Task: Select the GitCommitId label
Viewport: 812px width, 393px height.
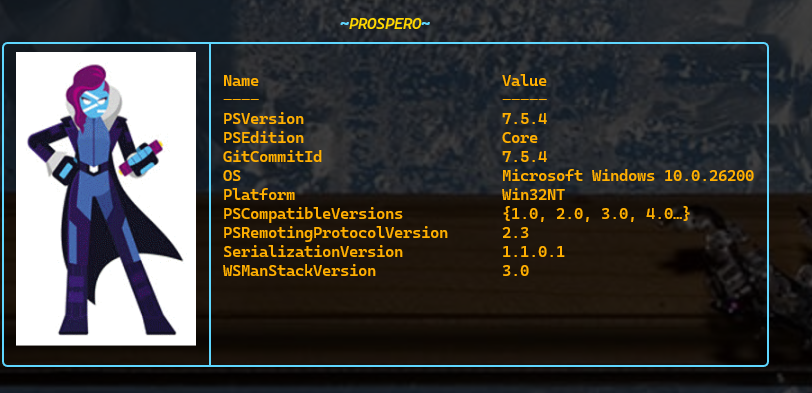Action: (272, 157)
